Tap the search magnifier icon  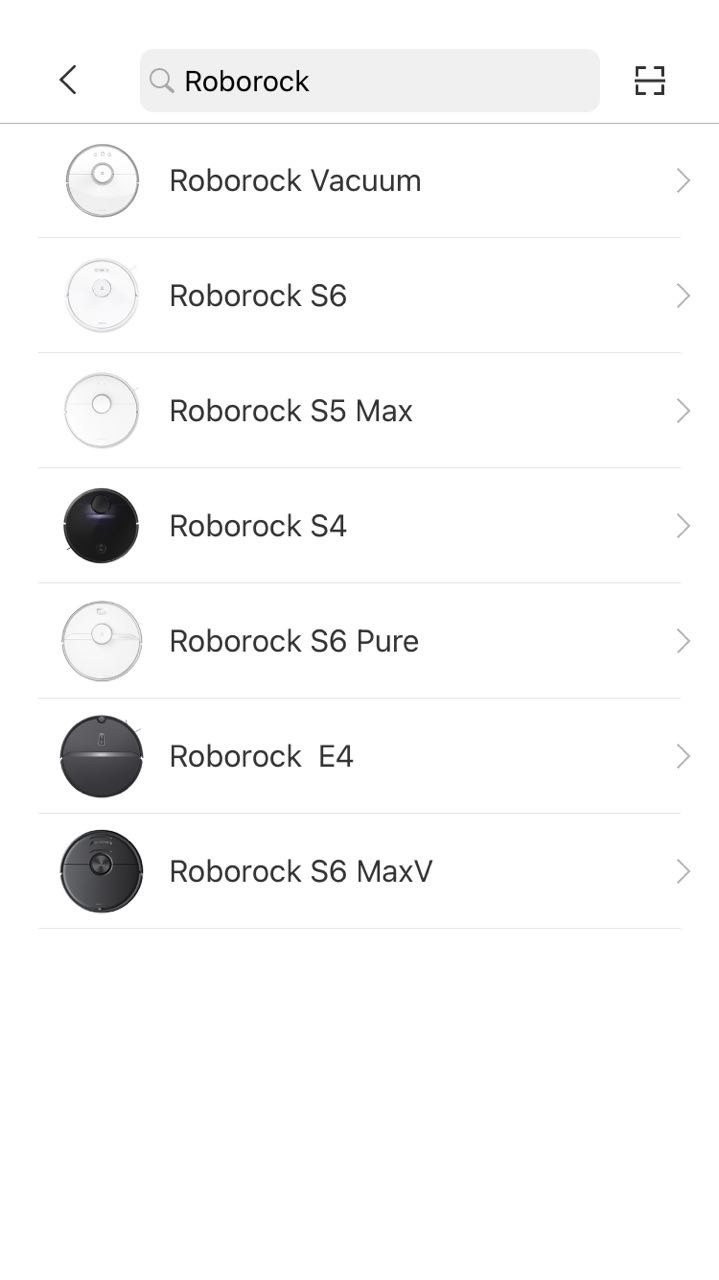[x=162, y=80]
